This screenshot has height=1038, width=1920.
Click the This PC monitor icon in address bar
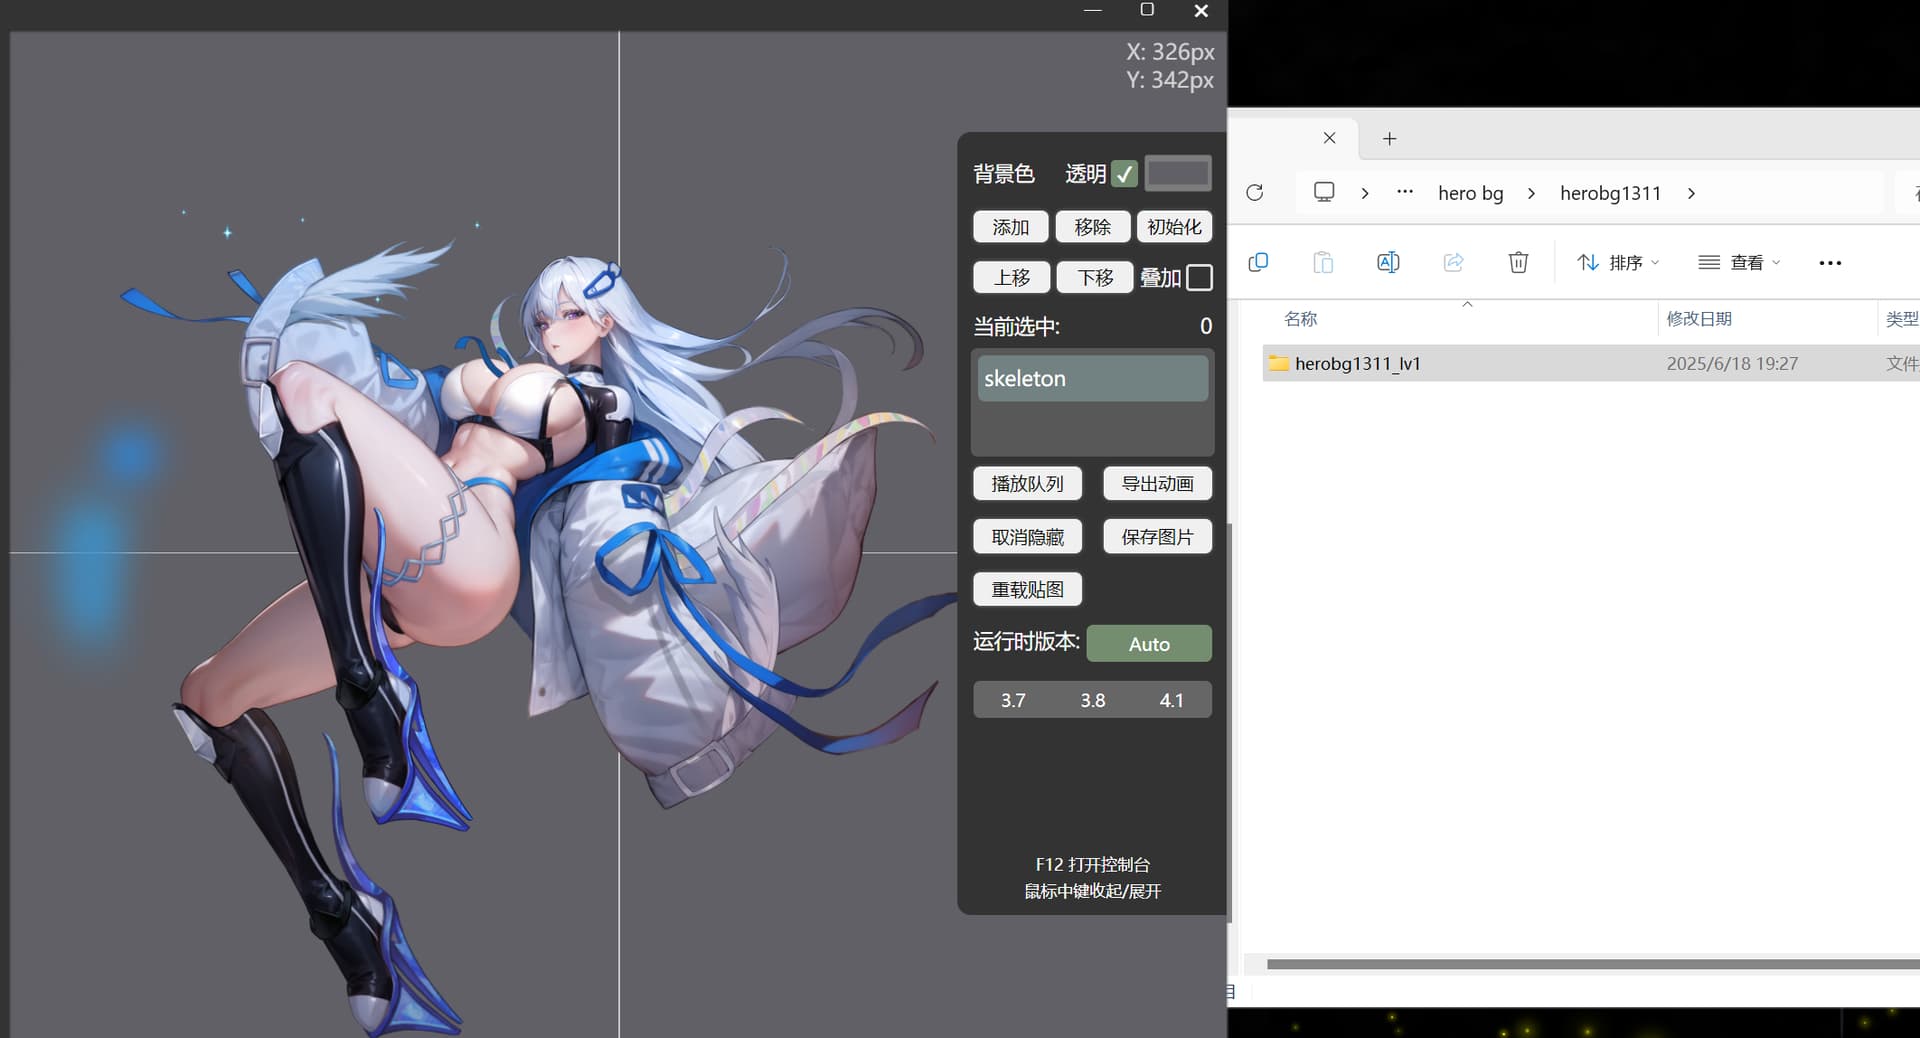tap(1324, 192)
